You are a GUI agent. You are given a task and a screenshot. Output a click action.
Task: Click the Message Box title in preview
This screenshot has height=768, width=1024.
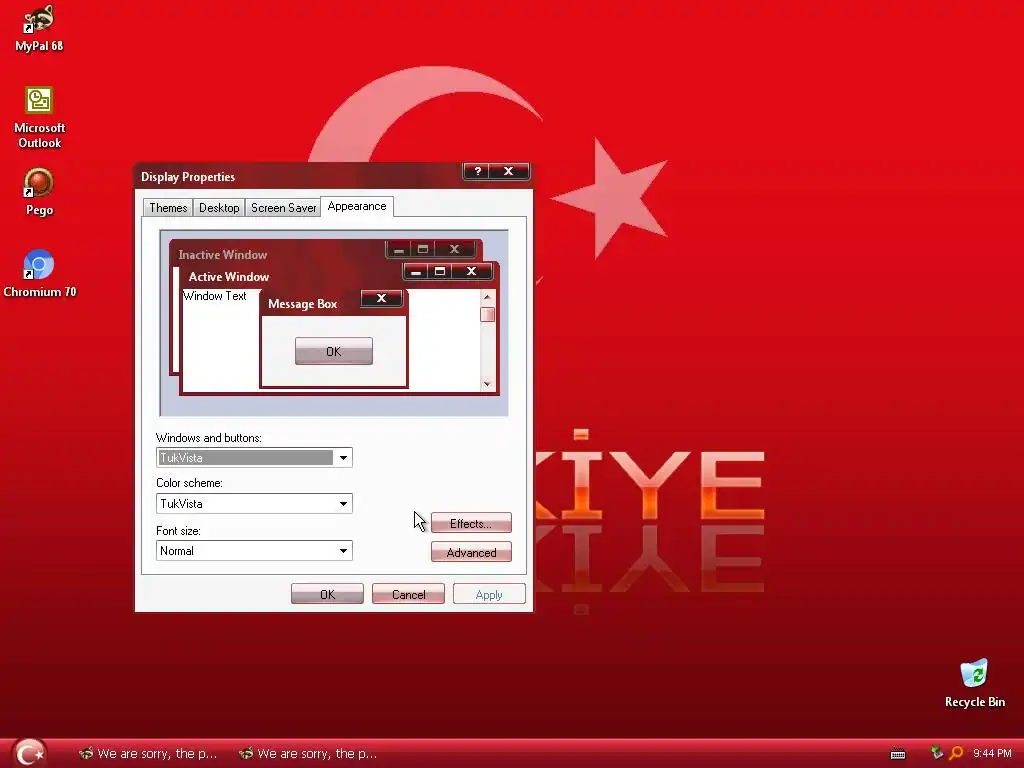302,304
